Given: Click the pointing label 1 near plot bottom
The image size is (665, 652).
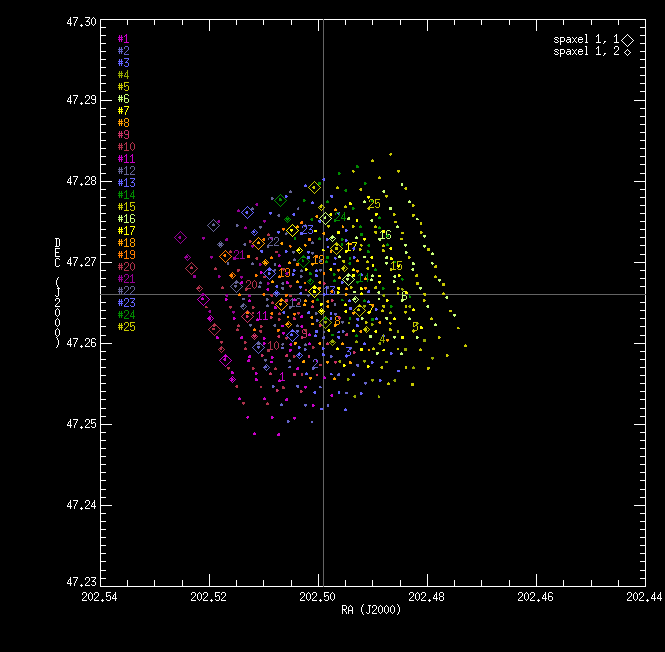Looking at the screenshot, I should point(282,377).
